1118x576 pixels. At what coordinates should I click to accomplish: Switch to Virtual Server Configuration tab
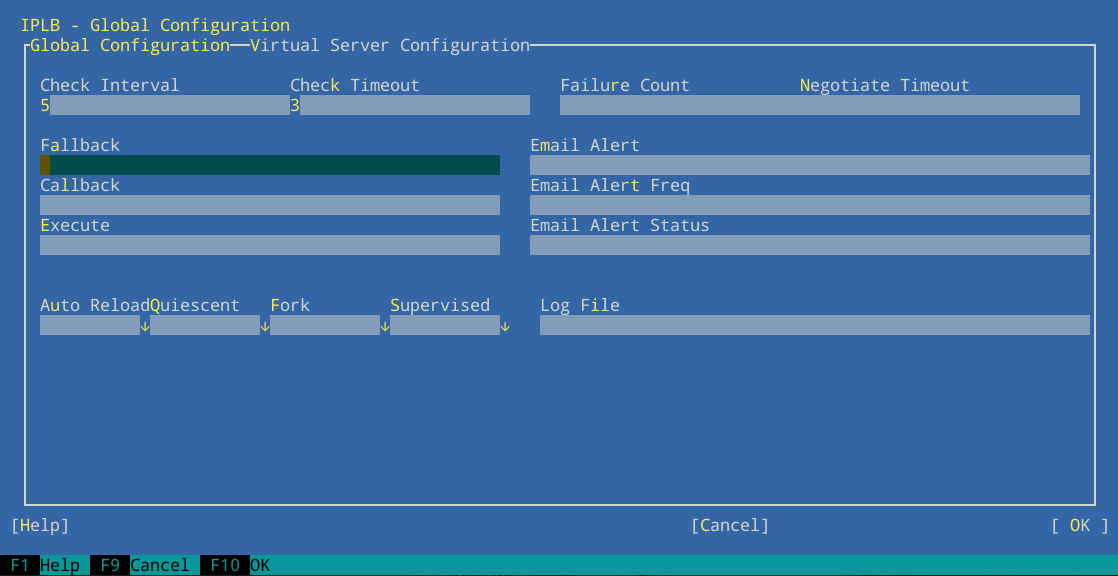tap(389, 45)
